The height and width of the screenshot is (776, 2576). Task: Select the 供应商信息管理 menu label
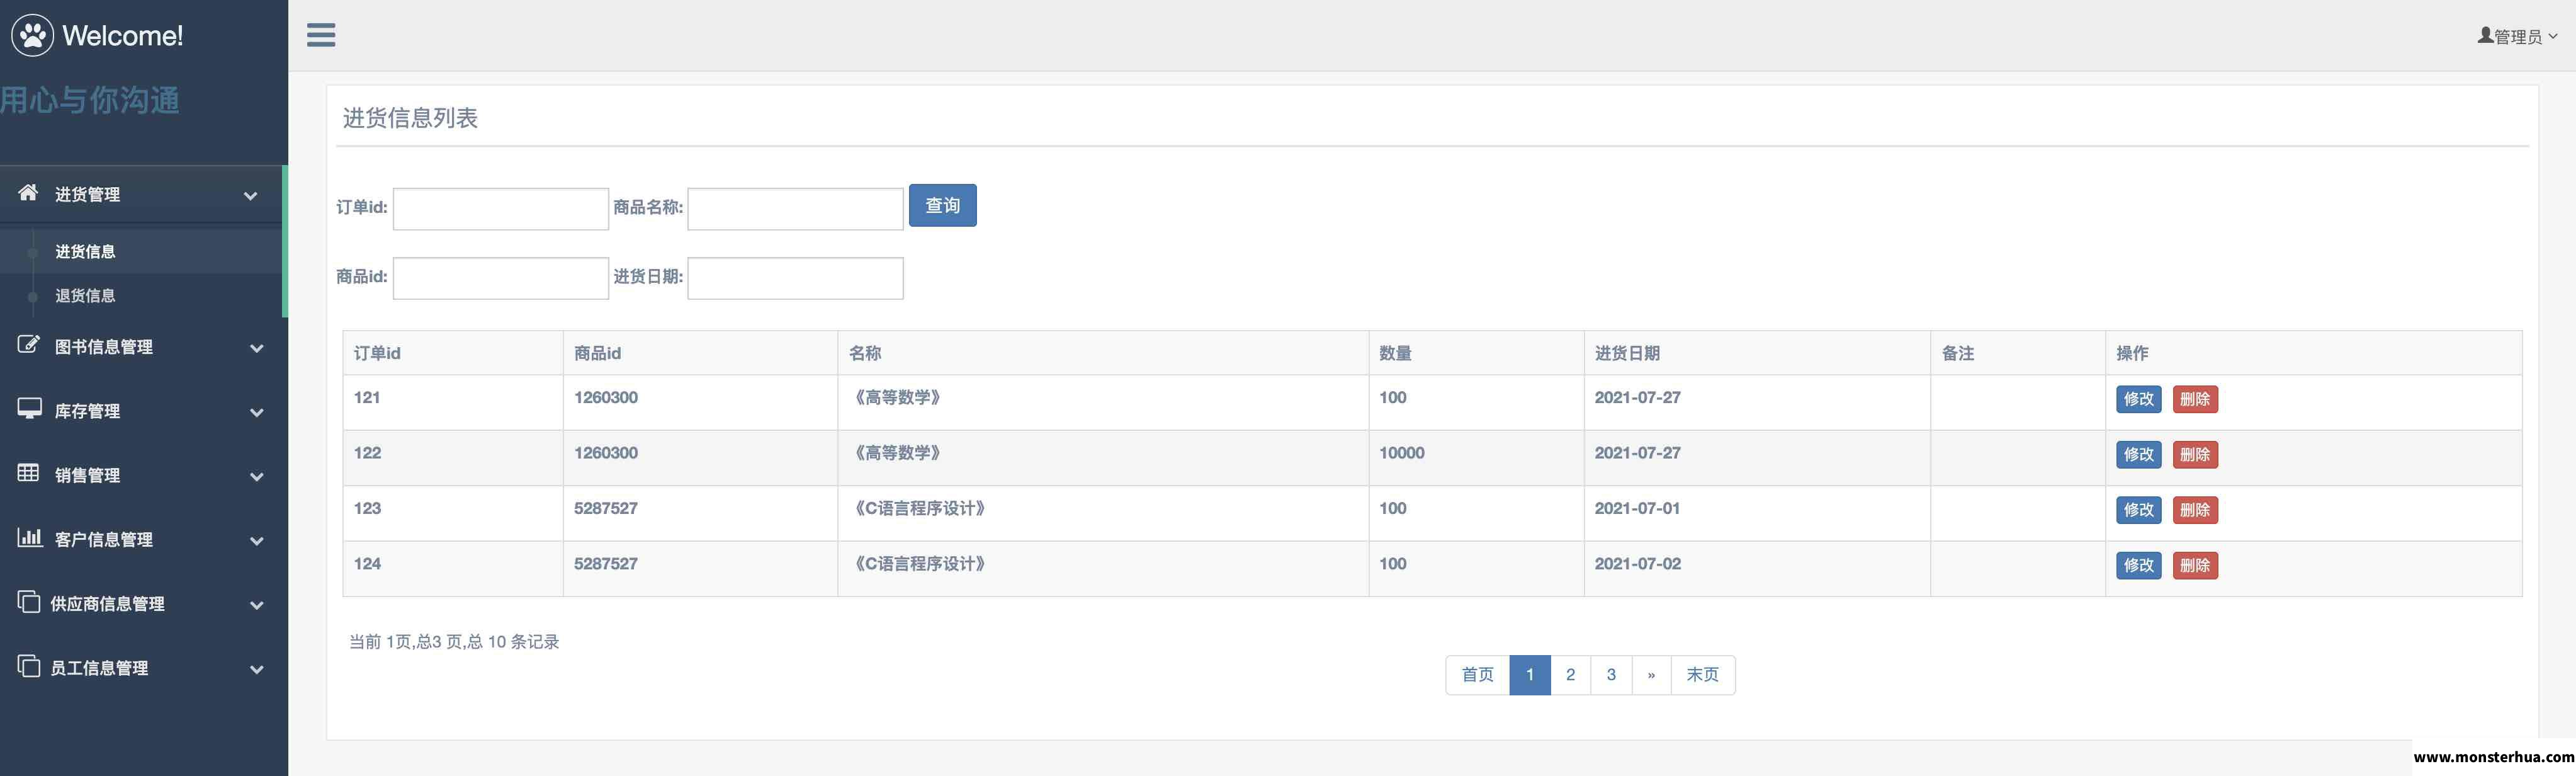pyautogui.click(x=108, y=603)
